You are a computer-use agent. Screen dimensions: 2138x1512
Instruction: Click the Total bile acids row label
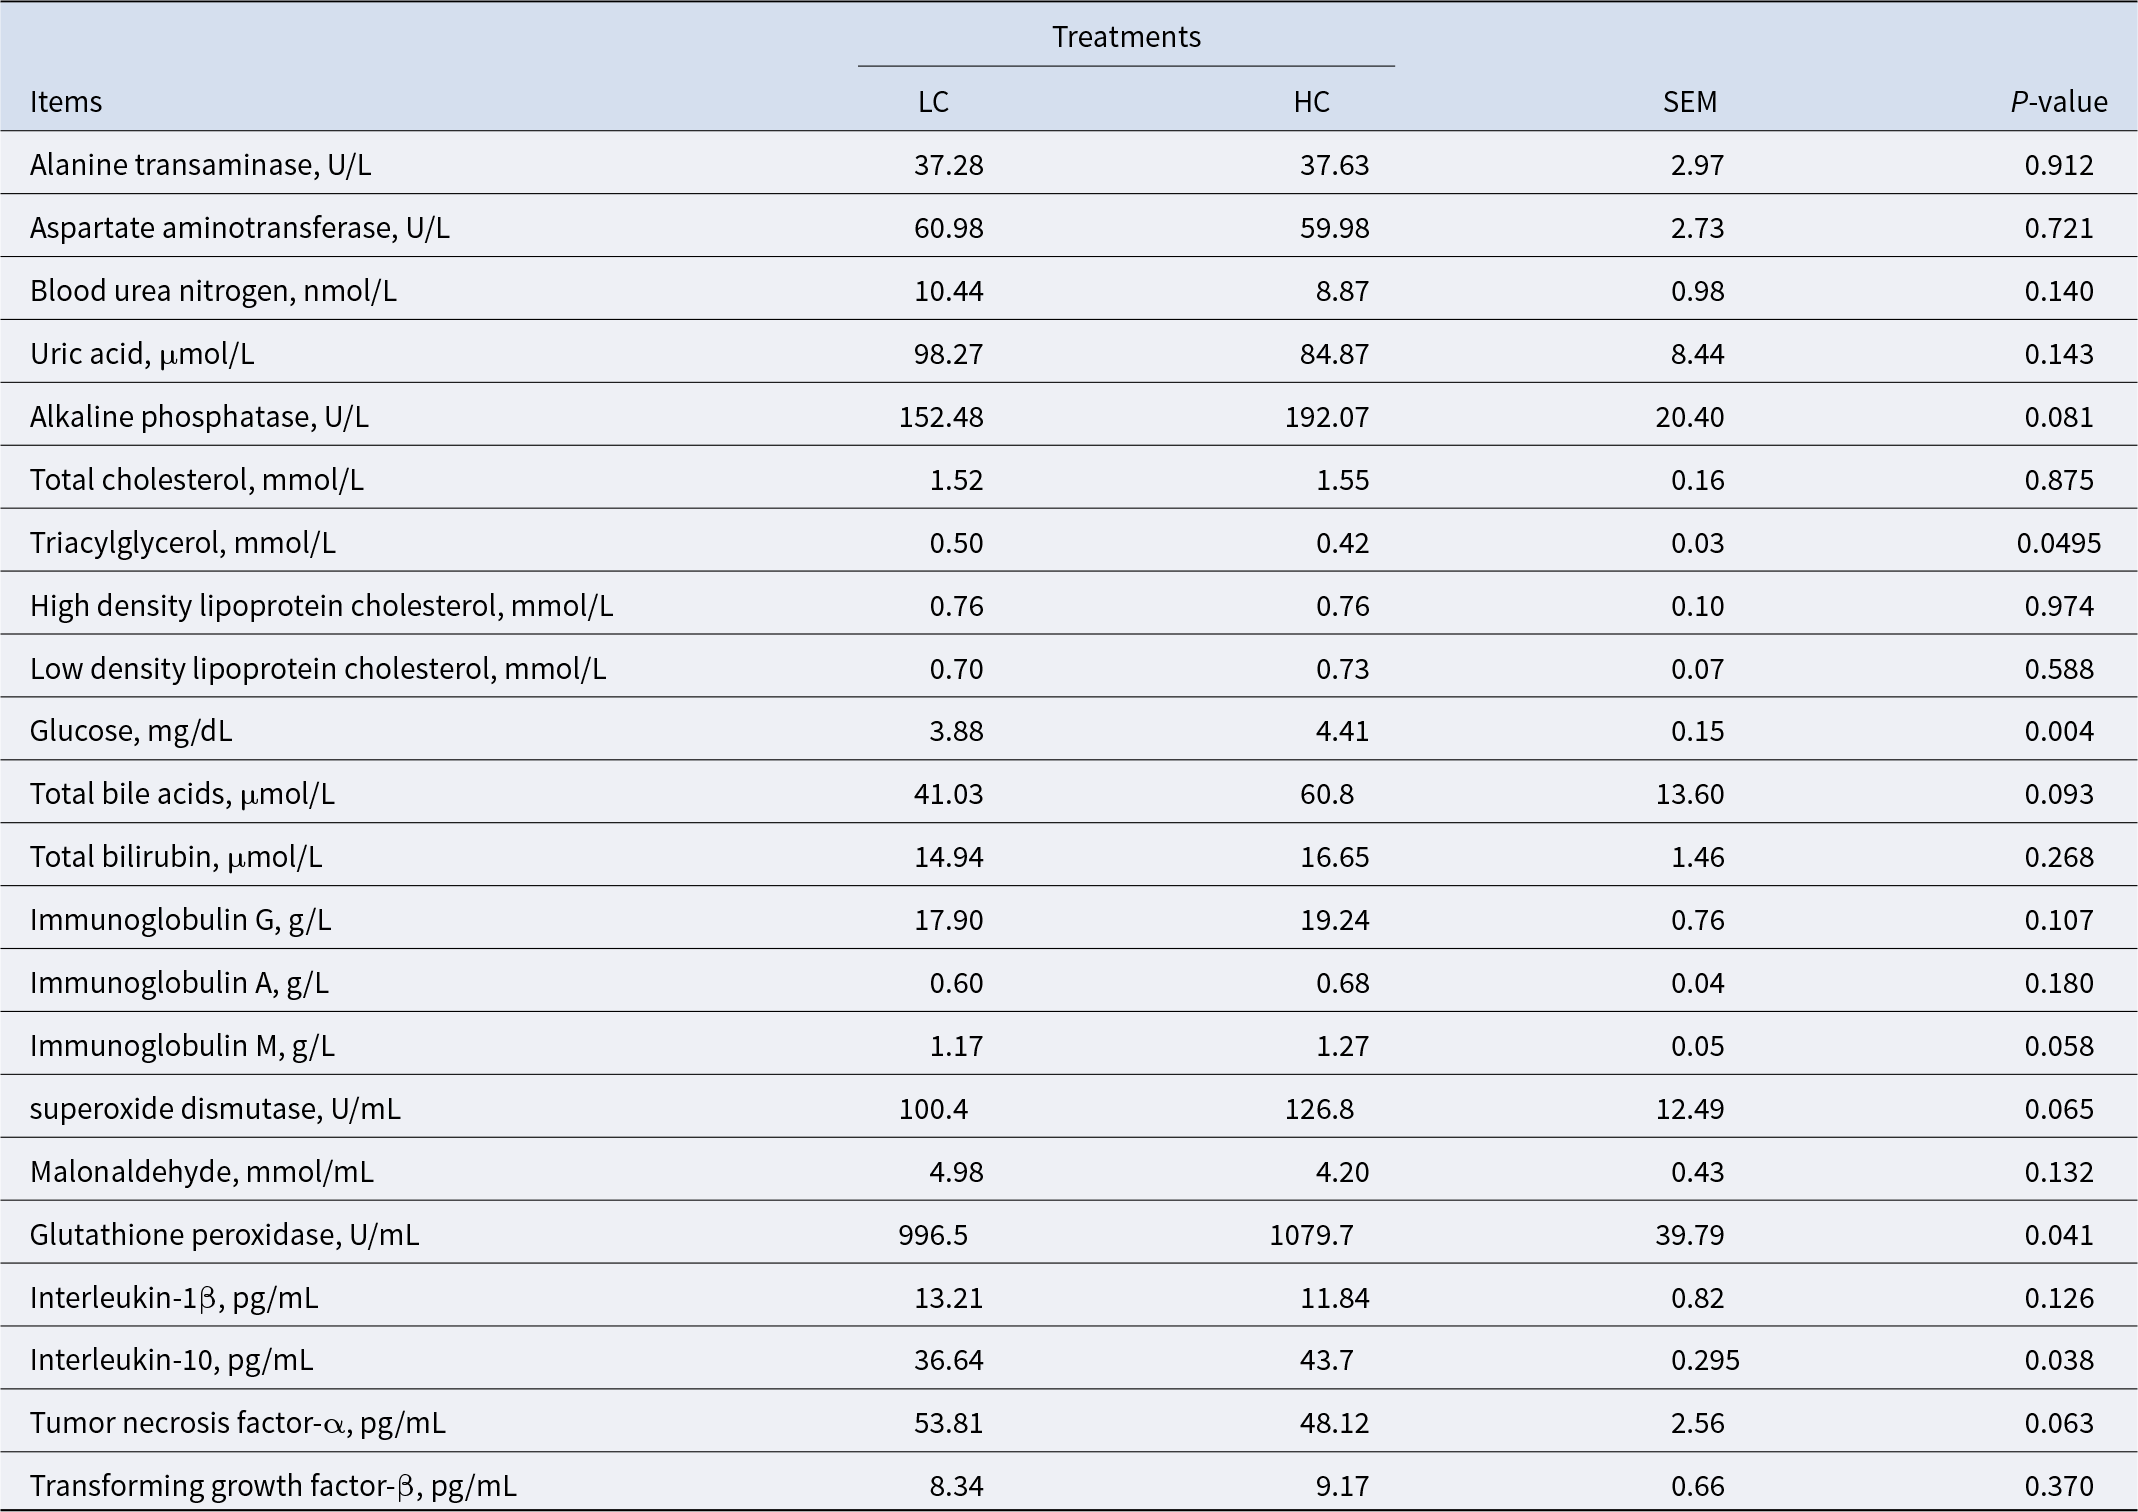pos(182,794)
